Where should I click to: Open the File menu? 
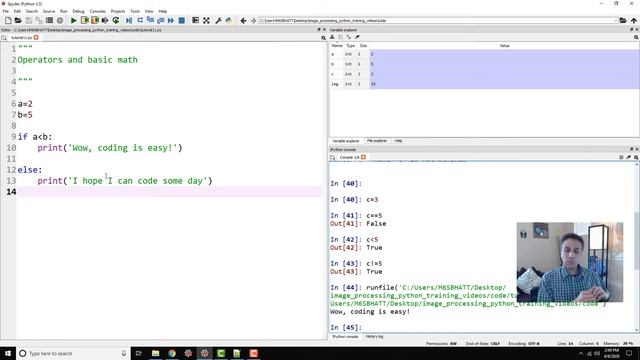[6, 11]
